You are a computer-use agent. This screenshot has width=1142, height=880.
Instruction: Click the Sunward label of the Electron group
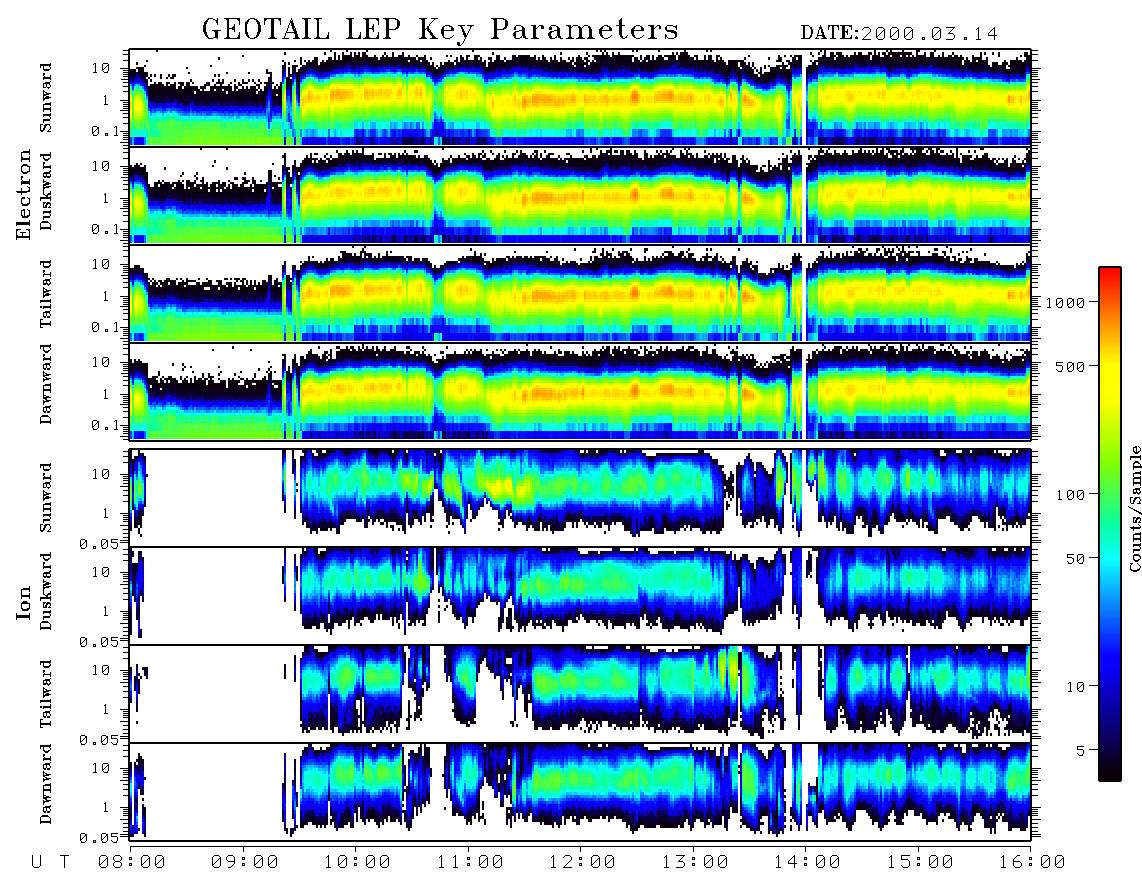coord(46,98)
